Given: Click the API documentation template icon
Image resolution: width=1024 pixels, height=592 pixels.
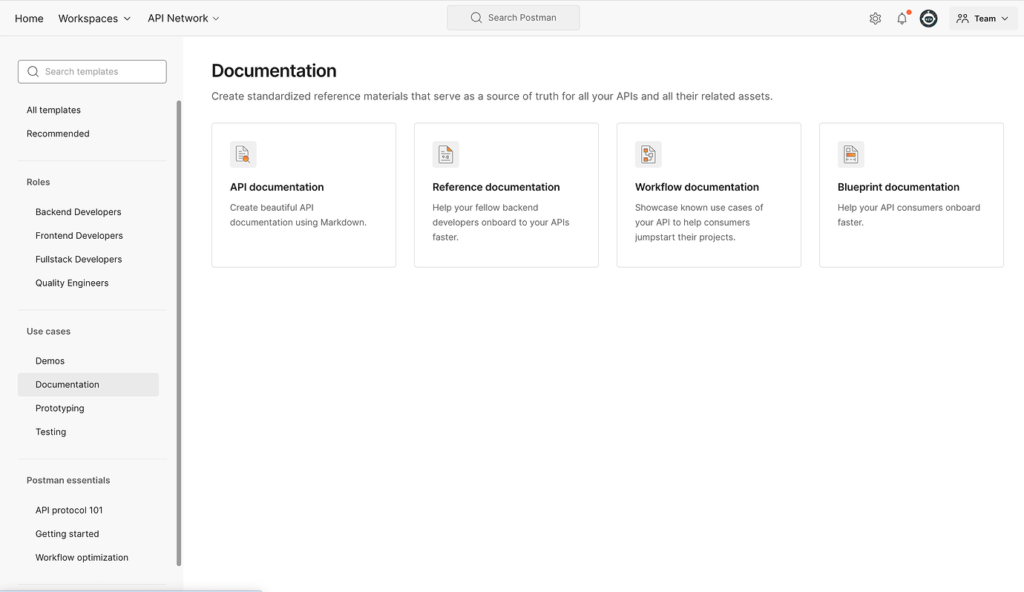Looking at the screenshot, I should (243, 154).
